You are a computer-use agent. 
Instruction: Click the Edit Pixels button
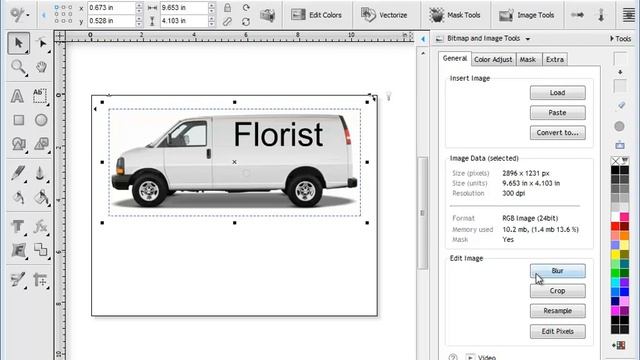pos(558,331)
